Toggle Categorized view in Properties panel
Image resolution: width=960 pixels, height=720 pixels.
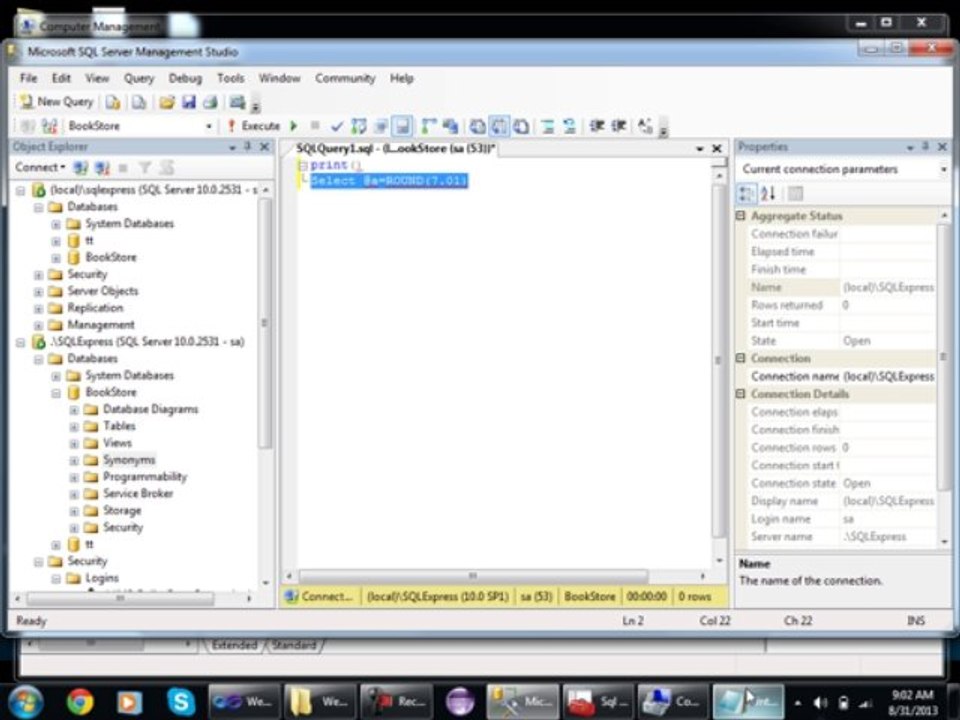[746, 194]
